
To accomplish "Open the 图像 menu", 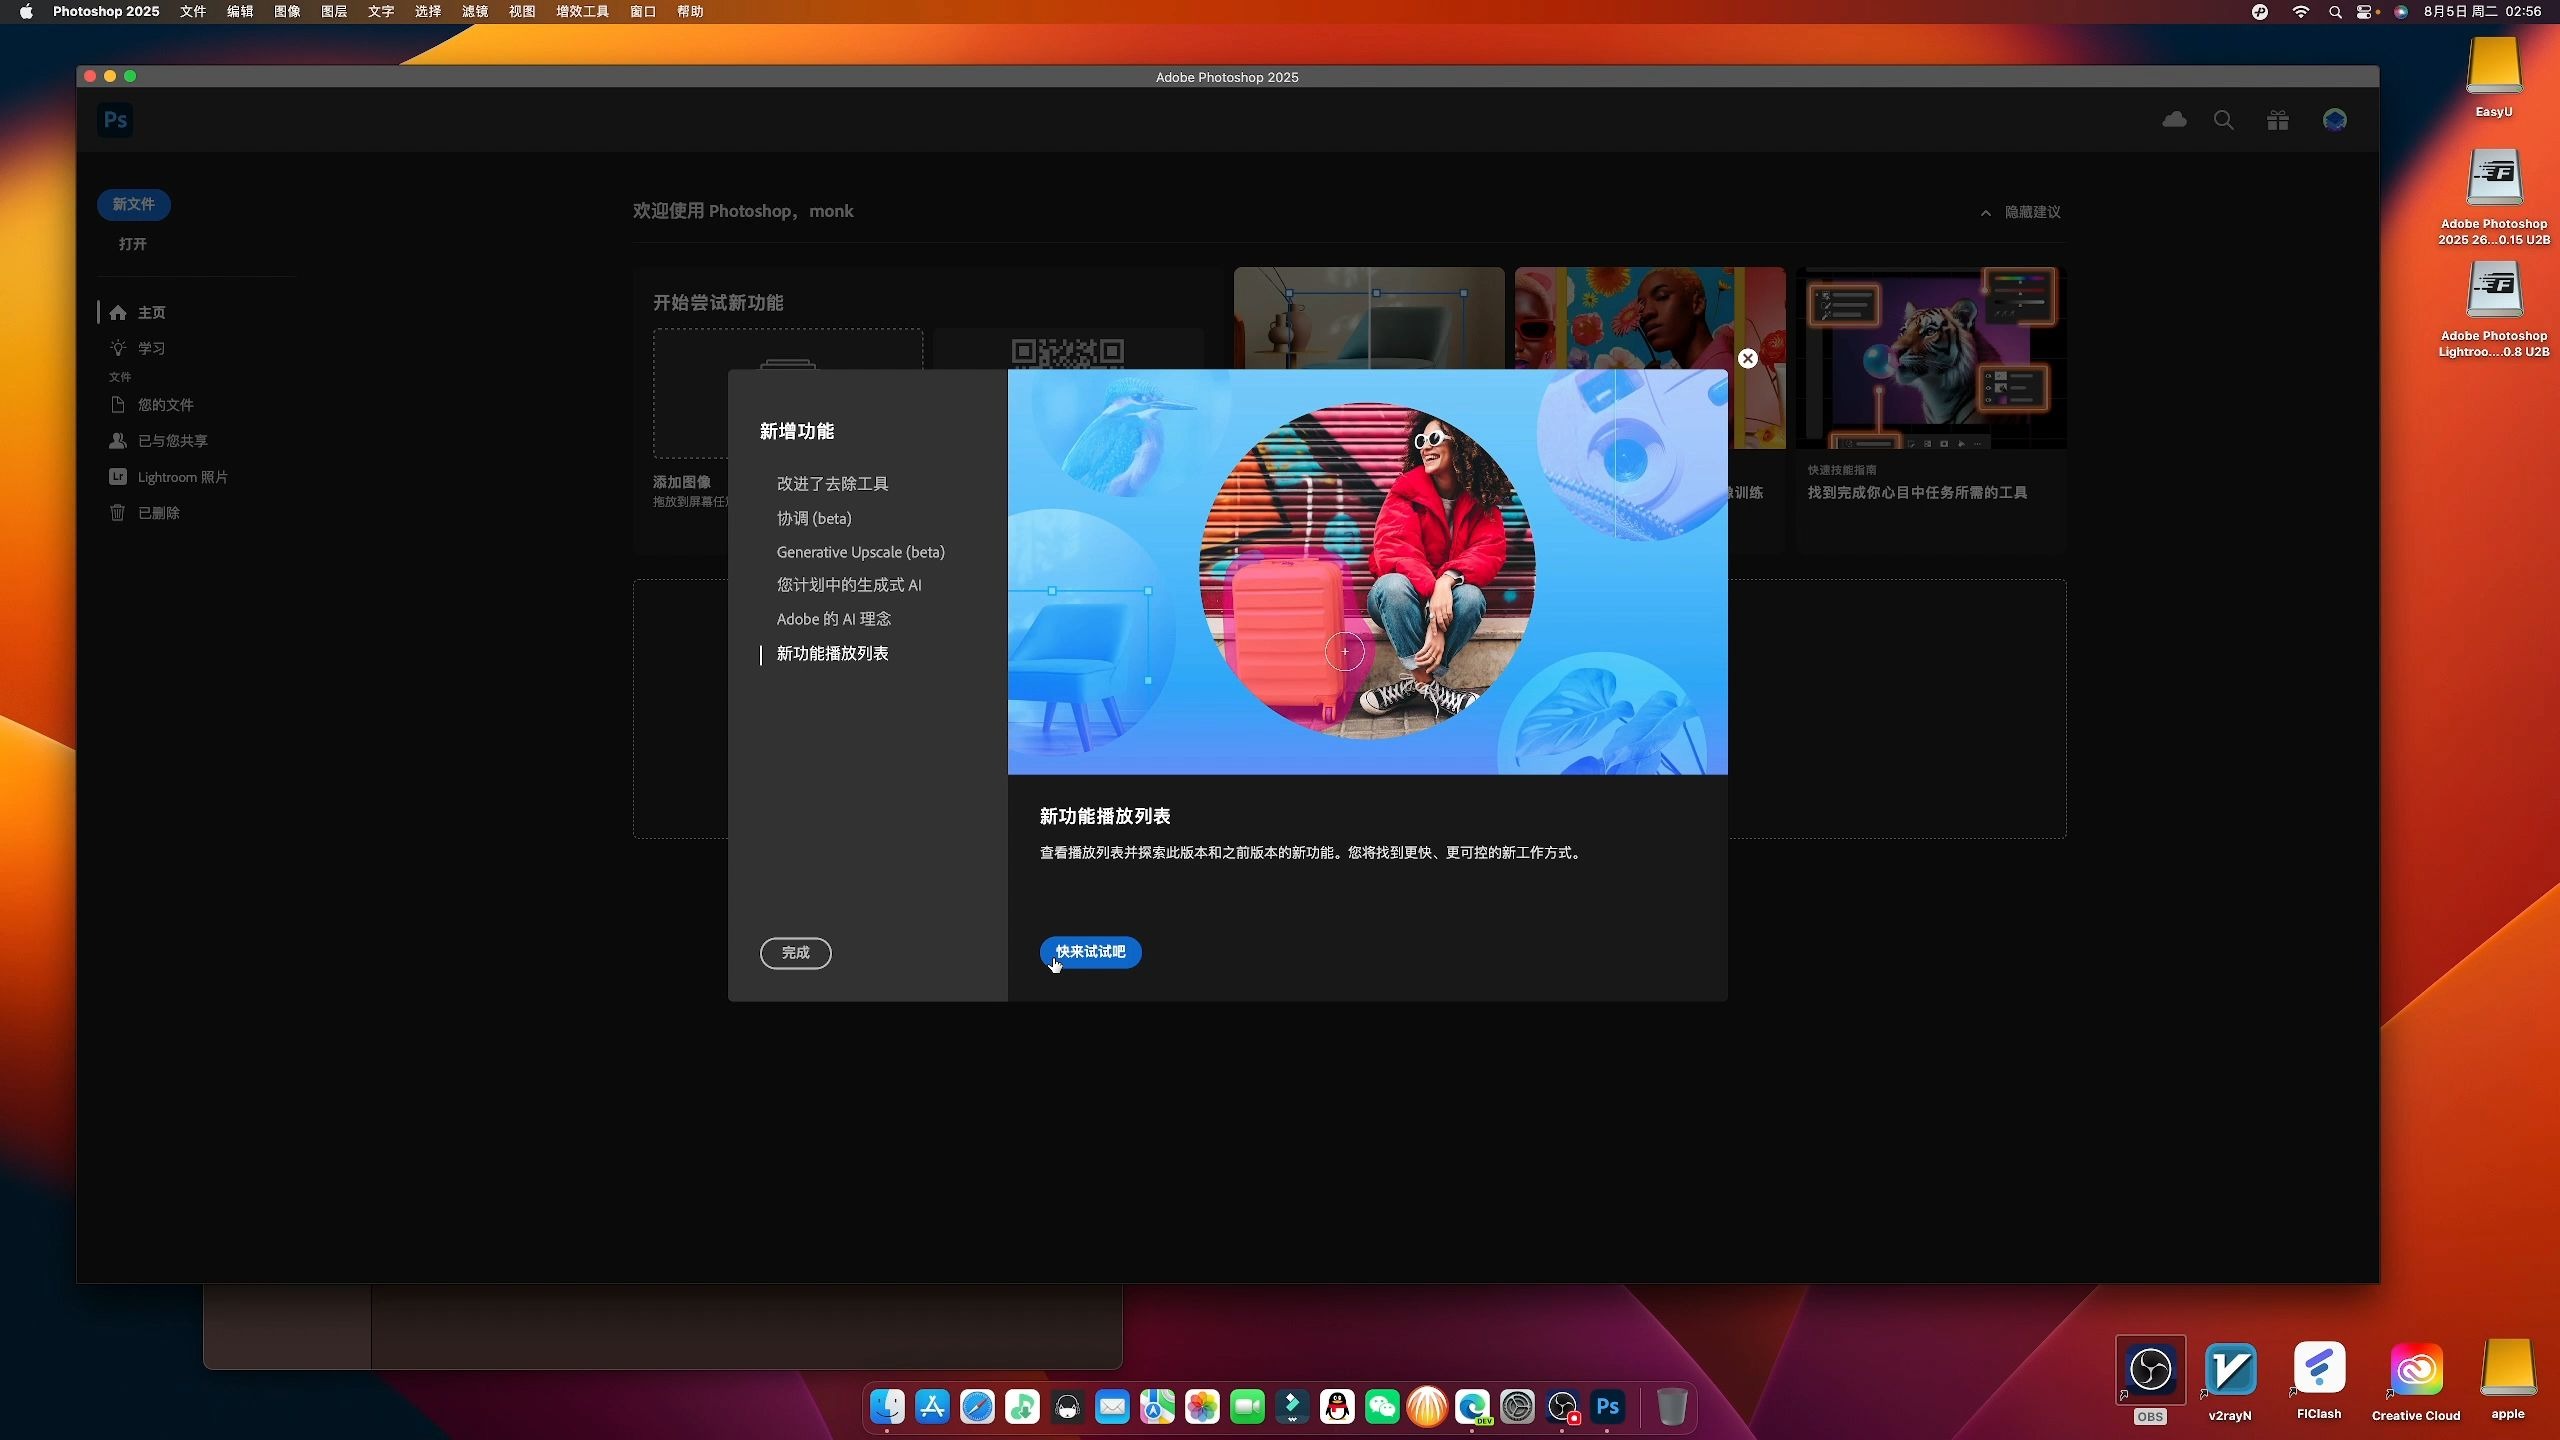I will point(287,12).
